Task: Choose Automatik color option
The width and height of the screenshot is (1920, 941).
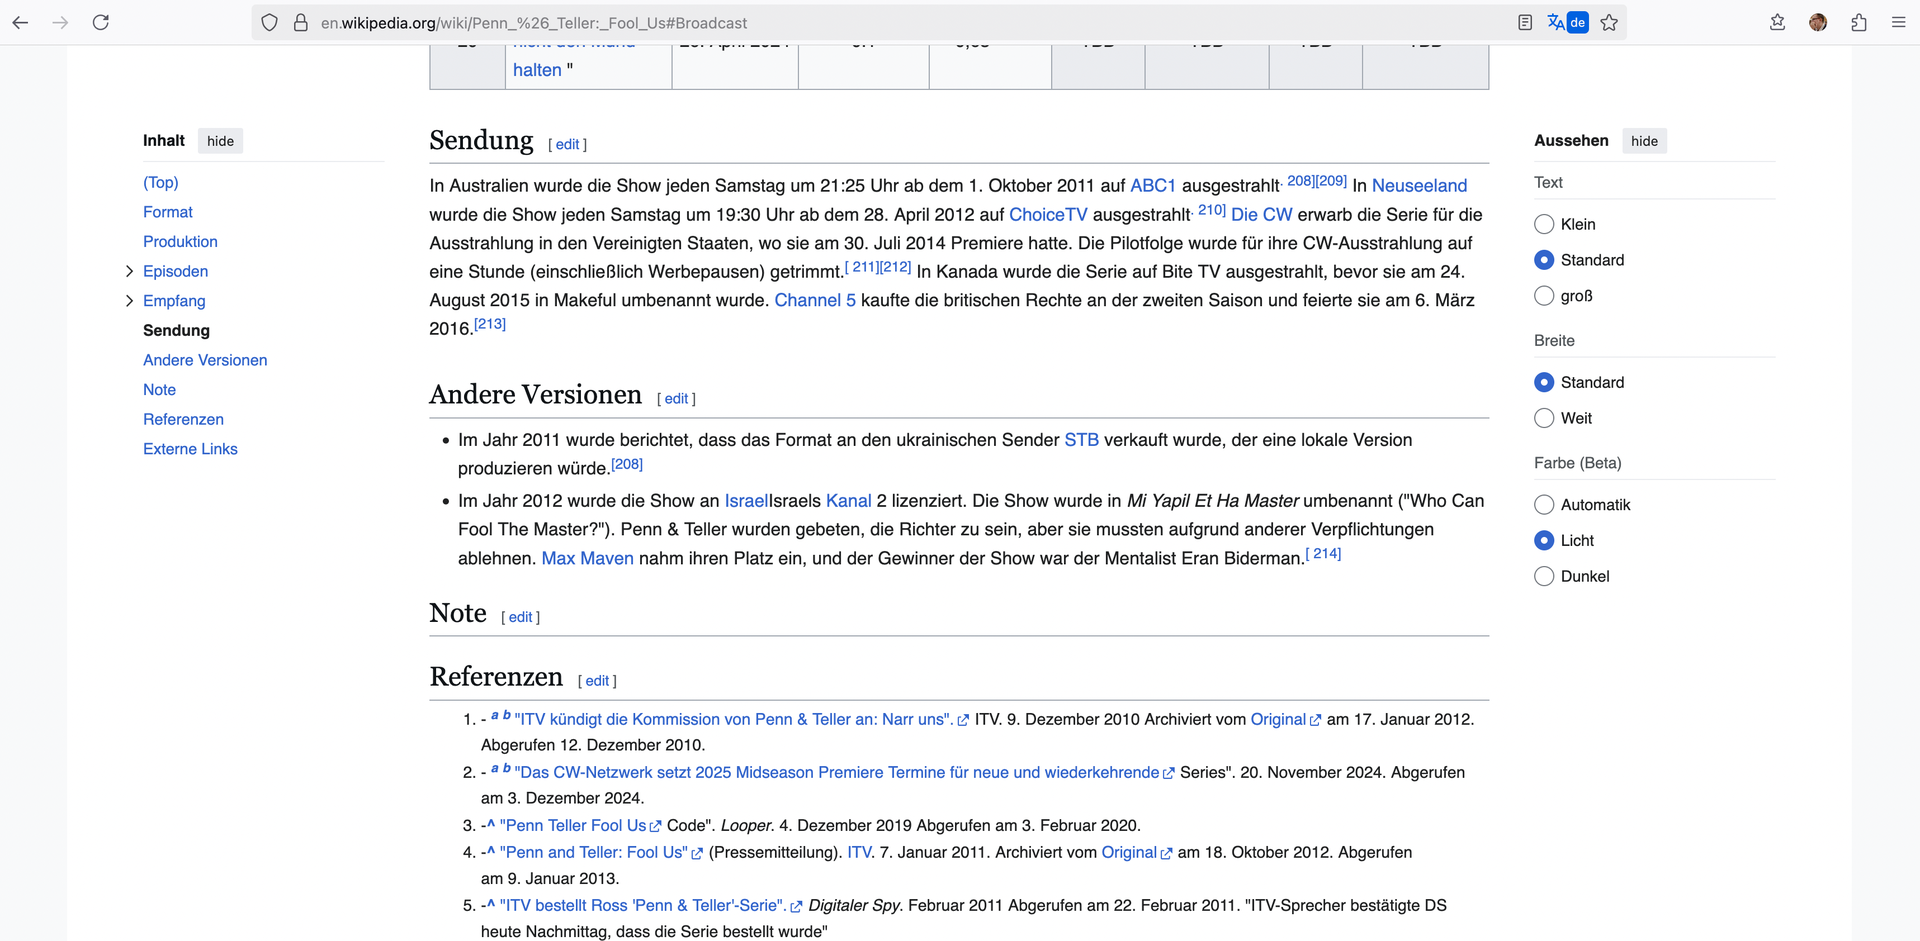Action: point(1544,505)
